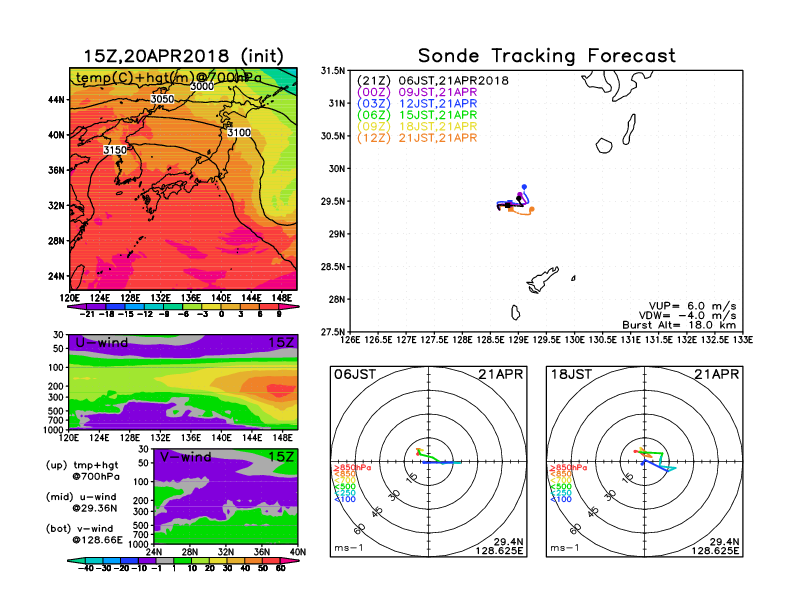This screenshot has height=612, width=792.
Task: Click the "44N" label on temperature map
Action: click(x=56, y=99)
